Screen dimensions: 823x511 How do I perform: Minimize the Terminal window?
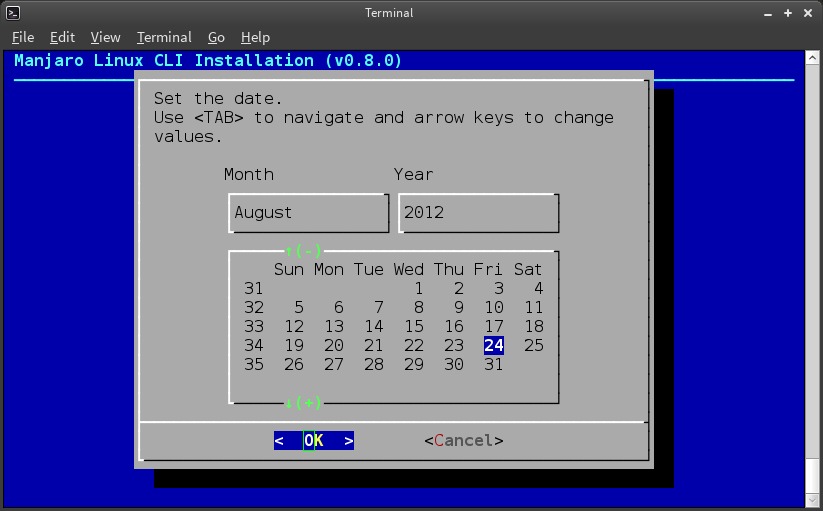point(768,14)
